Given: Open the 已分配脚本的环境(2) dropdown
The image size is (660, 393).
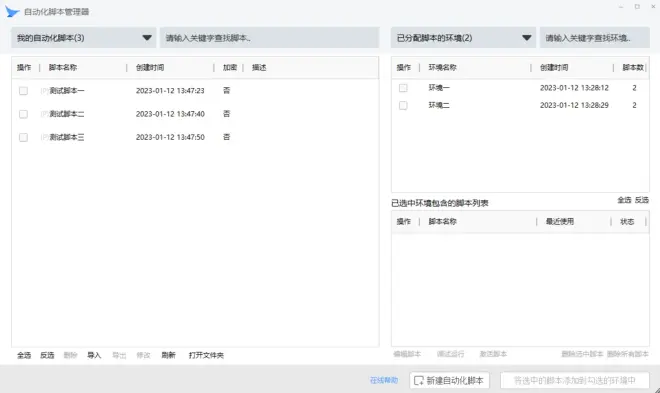Looking at the screenshot, I should tap(463, 38).
